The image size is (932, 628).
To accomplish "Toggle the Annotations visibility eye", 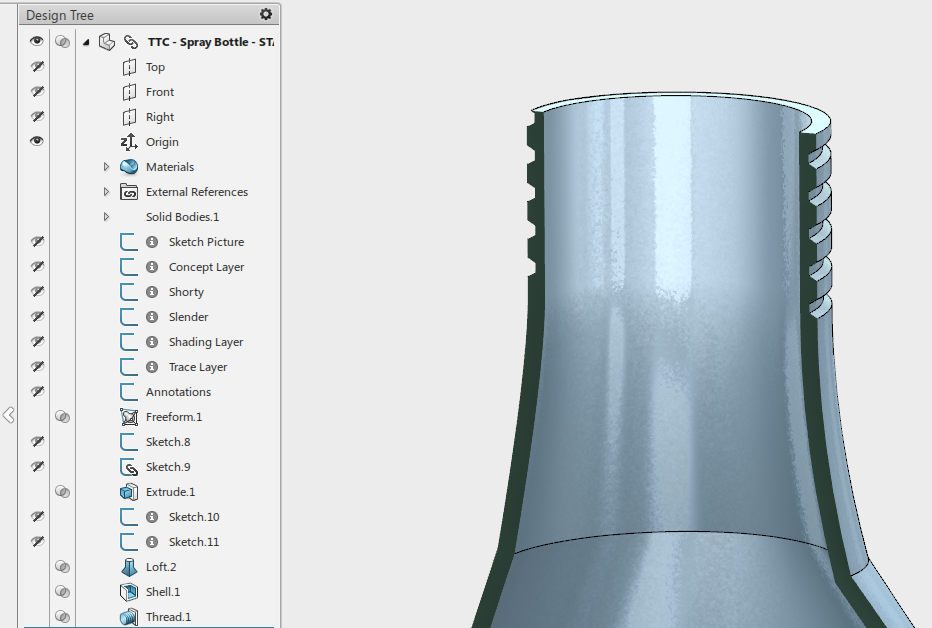I will click(37, 392).
